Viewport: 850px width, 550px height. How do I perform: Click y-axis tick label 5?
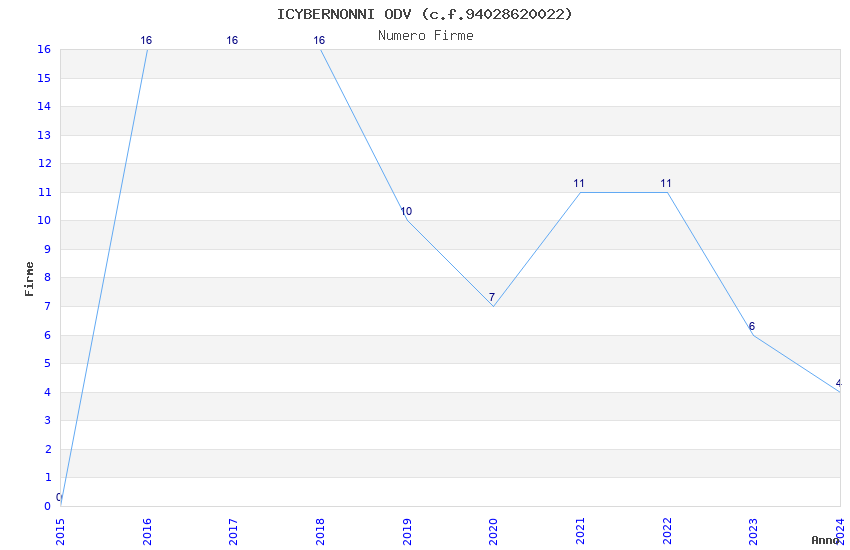48,363
